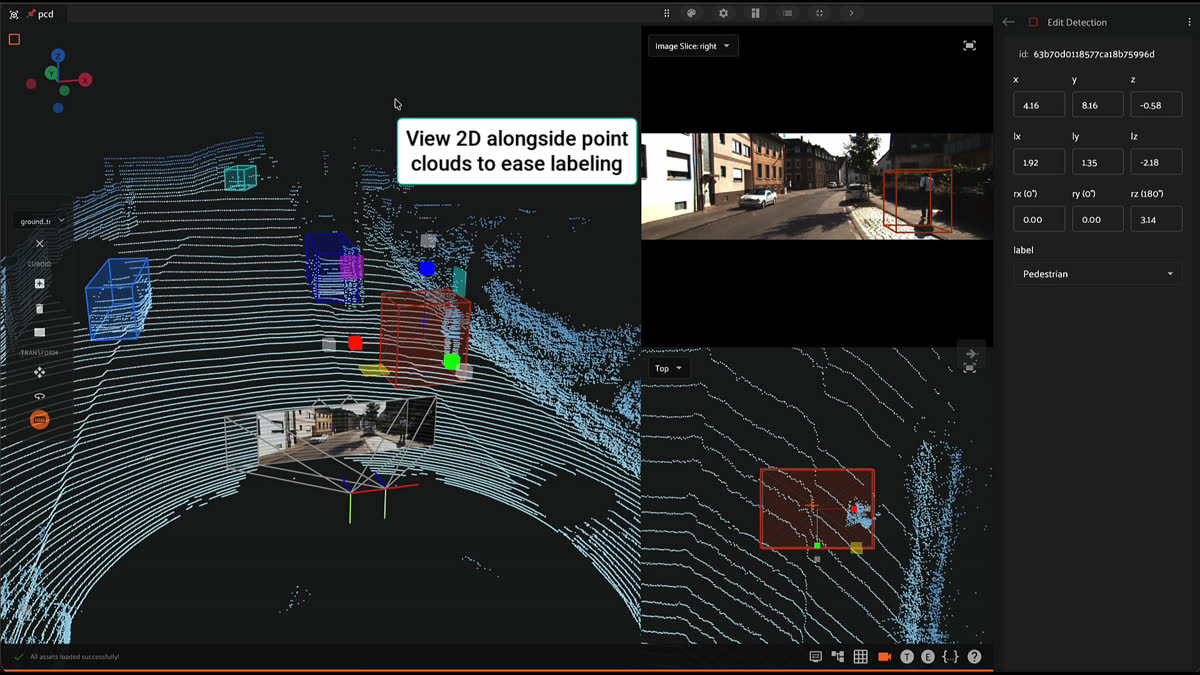Click the maximize icon on the Top view panel
The height and width of the screenshot is (675, 1200).
tap(969, 368)
